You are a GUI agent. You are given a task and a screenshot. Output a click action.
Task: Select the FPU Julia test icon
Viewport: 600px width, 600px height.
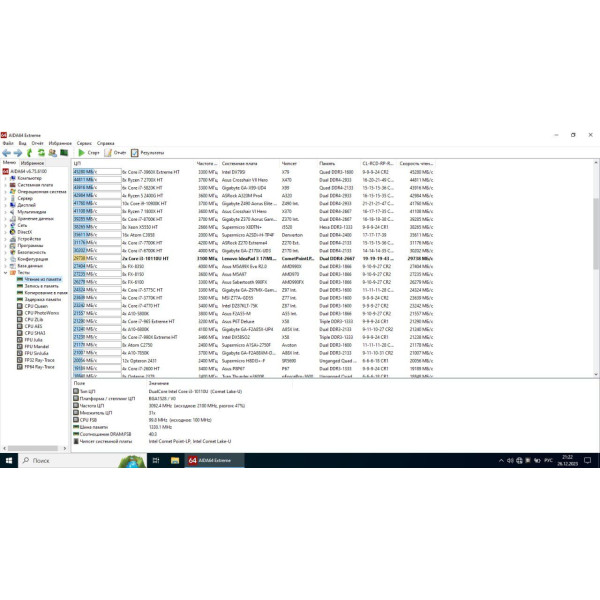point(20,340)
